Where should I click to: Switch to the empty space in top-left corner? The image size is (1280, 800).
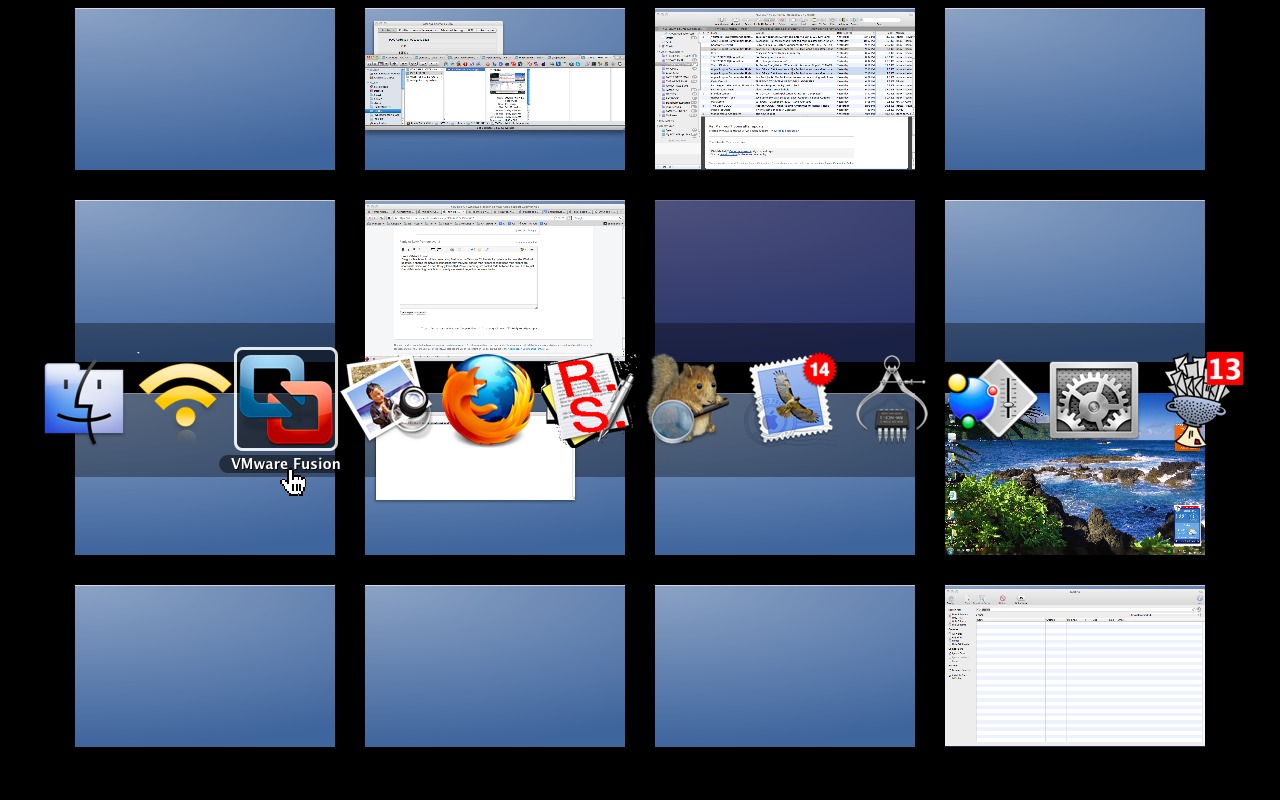click(x=205, y=89)
